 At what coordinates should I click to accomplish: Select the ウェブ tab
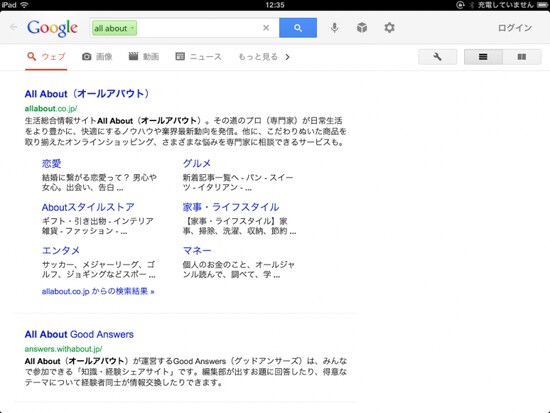46,57
